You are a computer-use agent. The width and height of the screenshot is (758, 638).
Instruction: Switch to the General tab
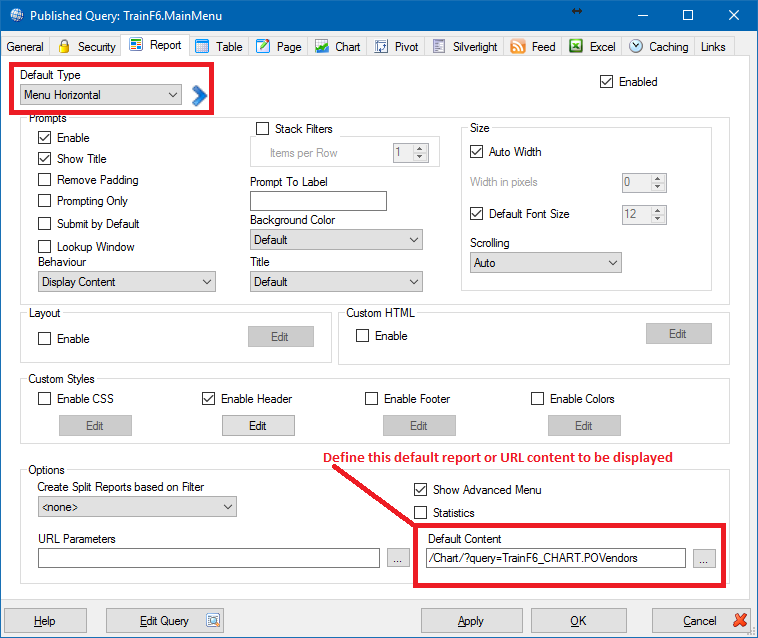[x=25, y=46]
